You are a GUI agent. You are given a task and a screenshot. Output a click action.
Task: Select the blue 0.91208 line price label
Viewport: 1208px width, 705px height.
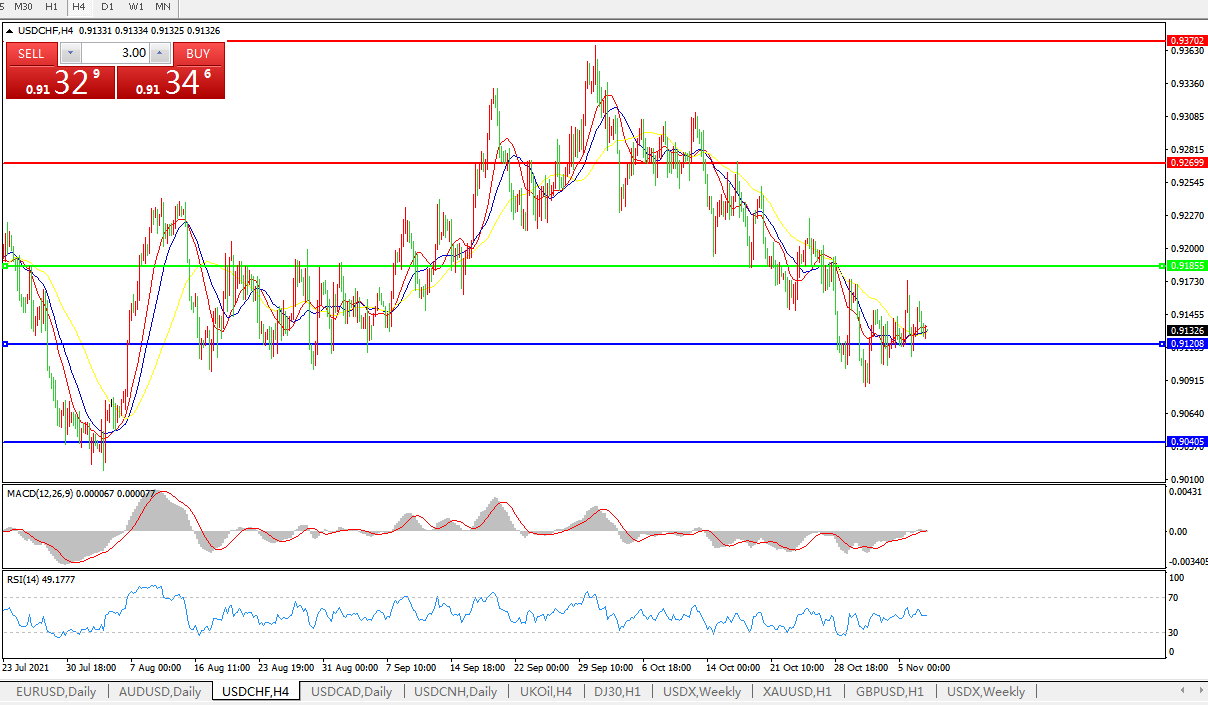(x=1187, y=344)
